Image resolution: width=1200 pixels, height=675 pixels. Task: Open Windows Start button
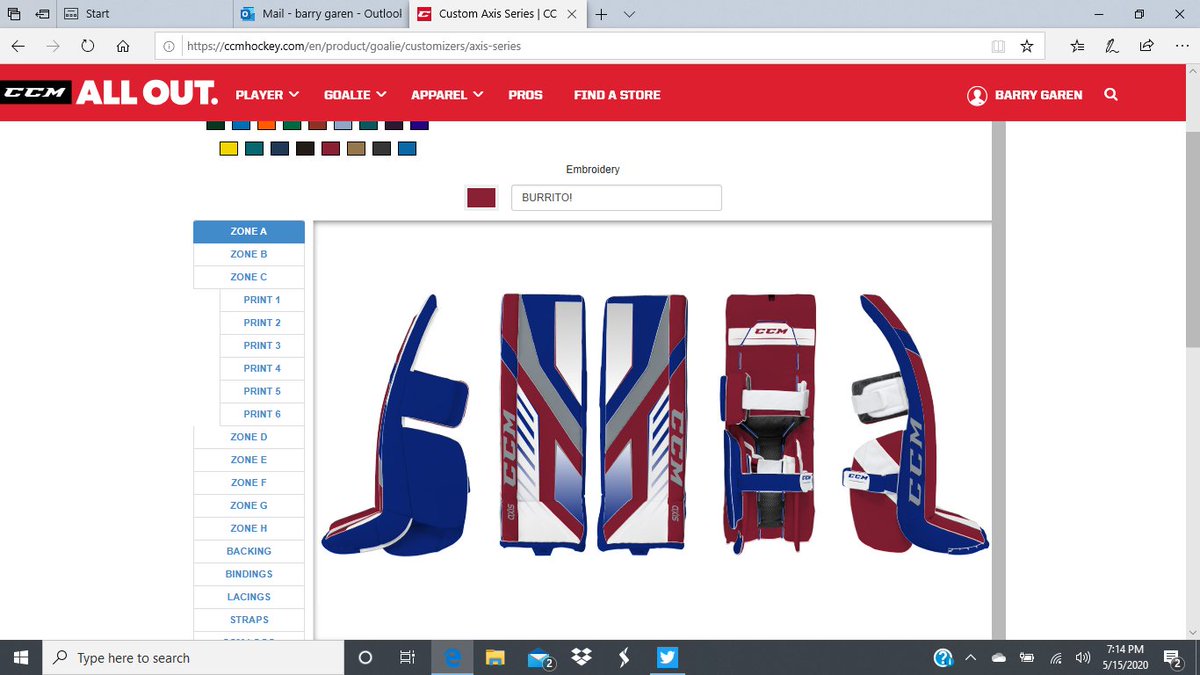click(x=21, y=658)
